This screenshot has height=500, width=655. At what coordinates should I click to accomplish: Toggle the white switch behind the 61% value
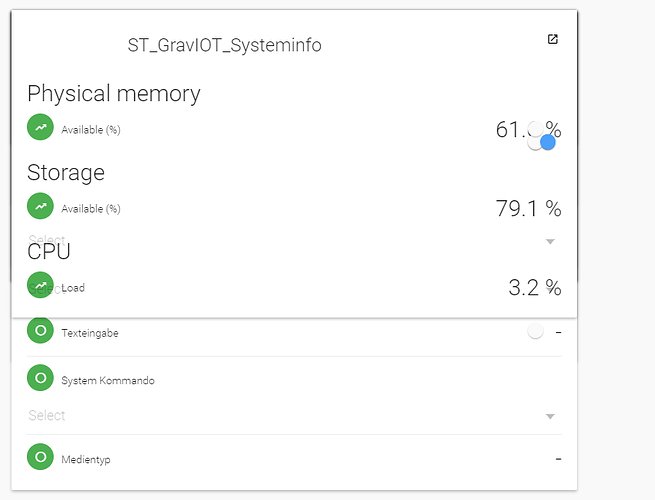coord(536,129)
